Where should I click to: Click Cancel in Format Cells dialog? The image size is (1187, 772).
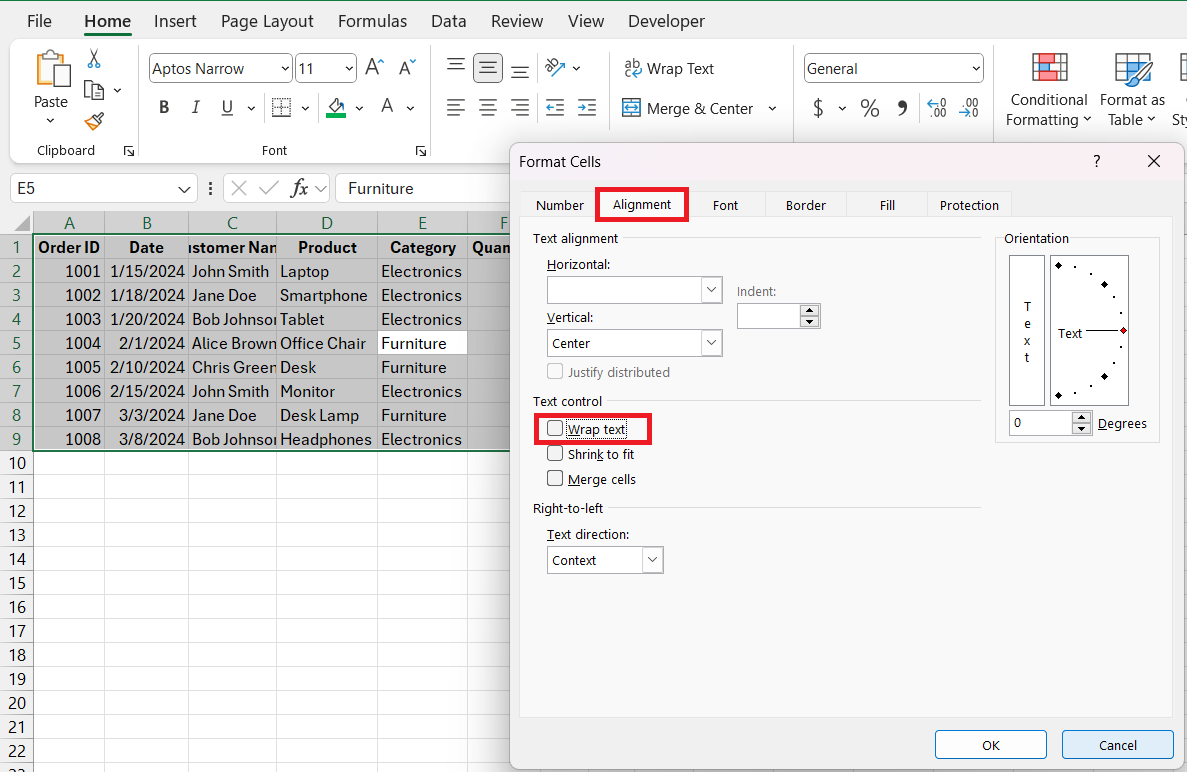point(1117,745)
